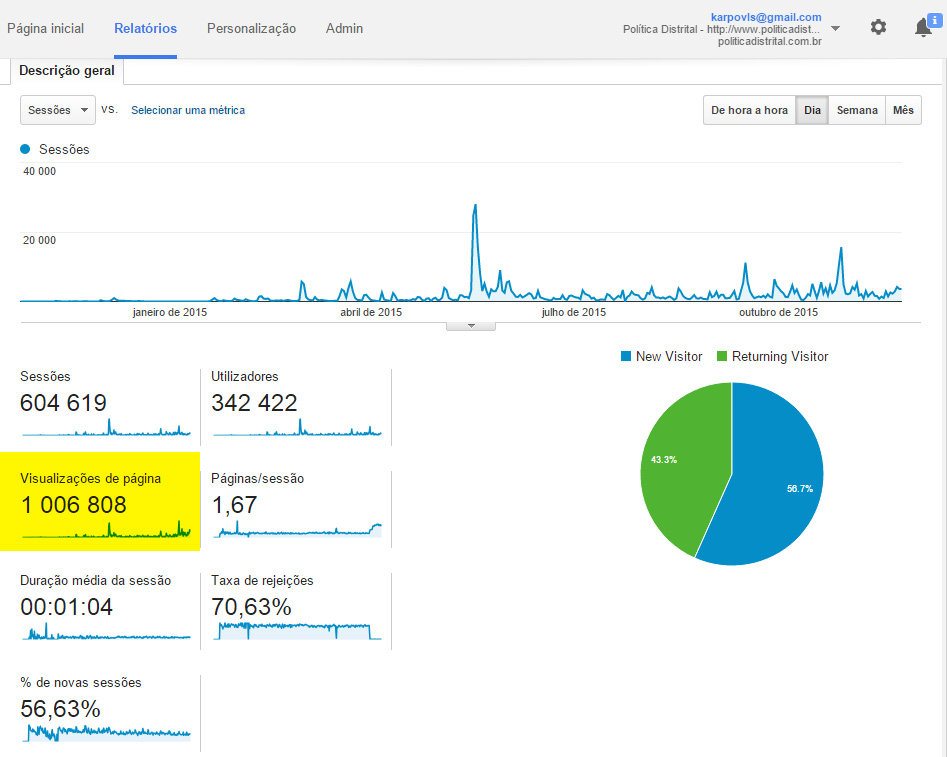Screen dimensions: 947x757
Task: Click Selecionar uma métrica link
Action: click(x=188, y=110)
